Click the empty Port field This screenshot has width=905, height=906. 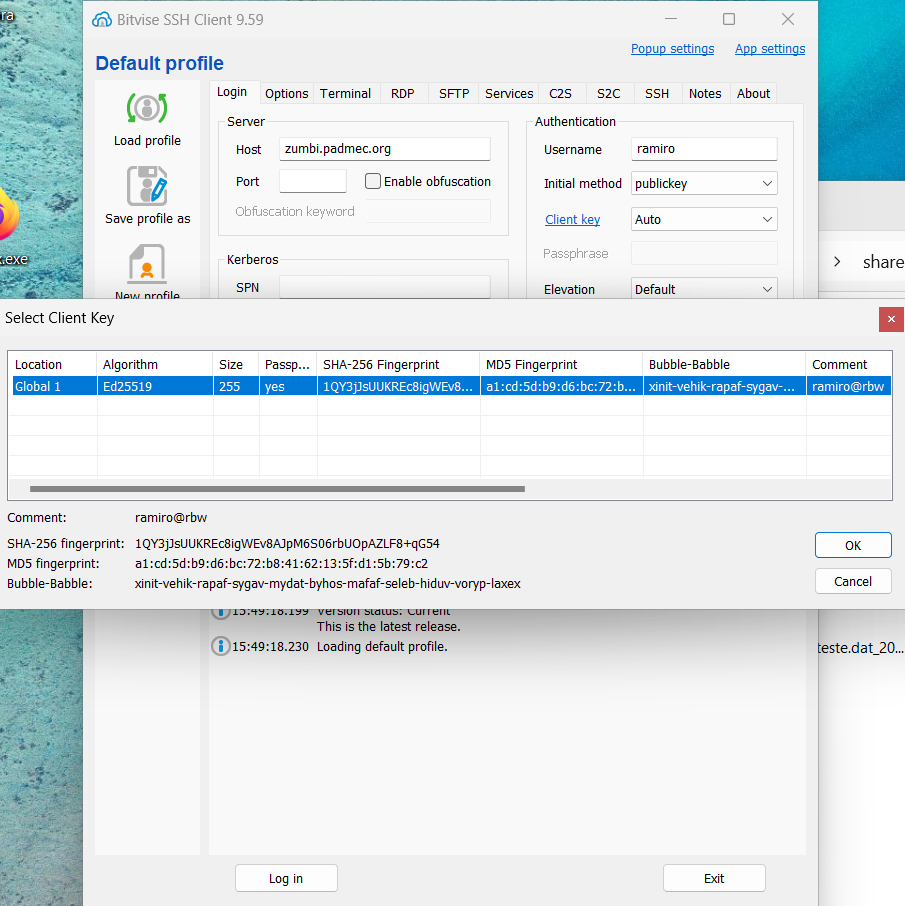pos(313,181)
